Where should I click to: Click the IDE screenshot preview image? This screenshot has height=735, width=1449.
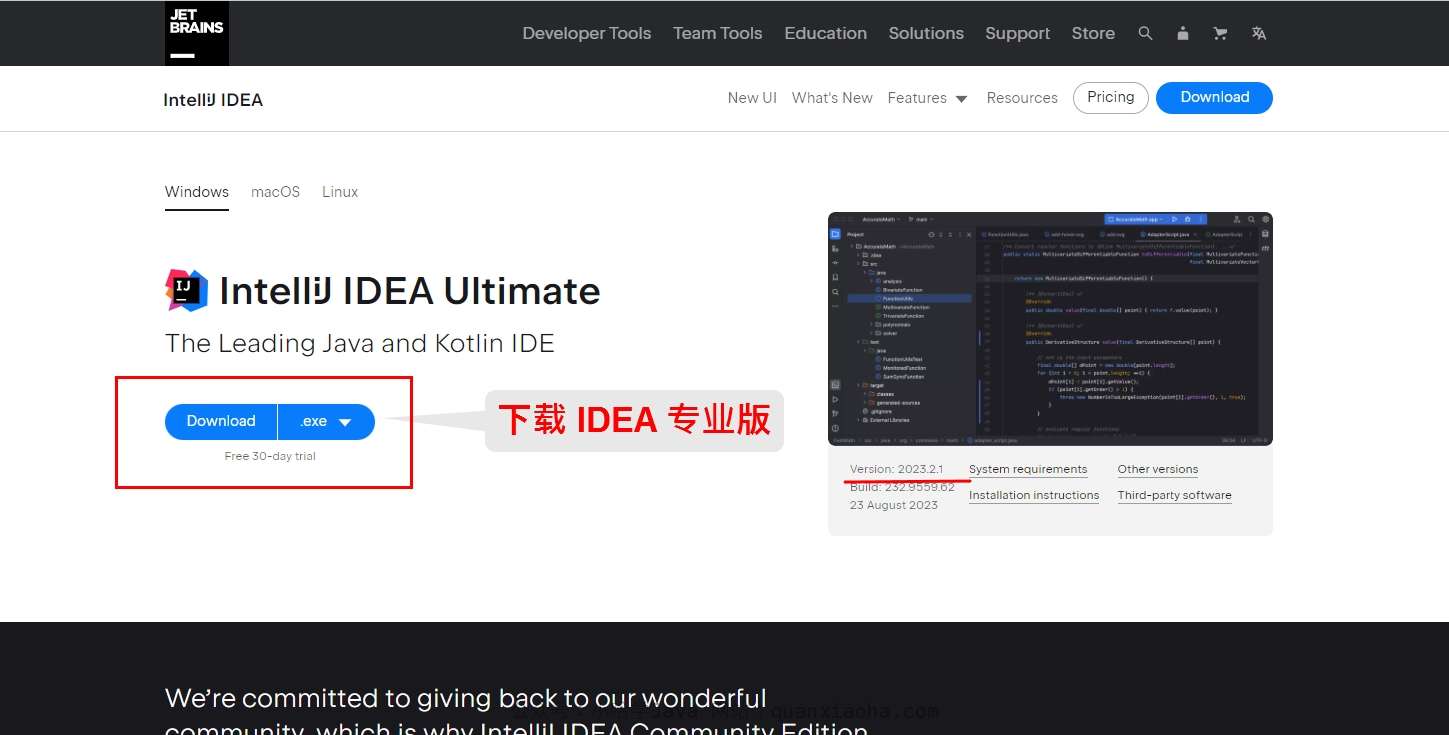1050,328
